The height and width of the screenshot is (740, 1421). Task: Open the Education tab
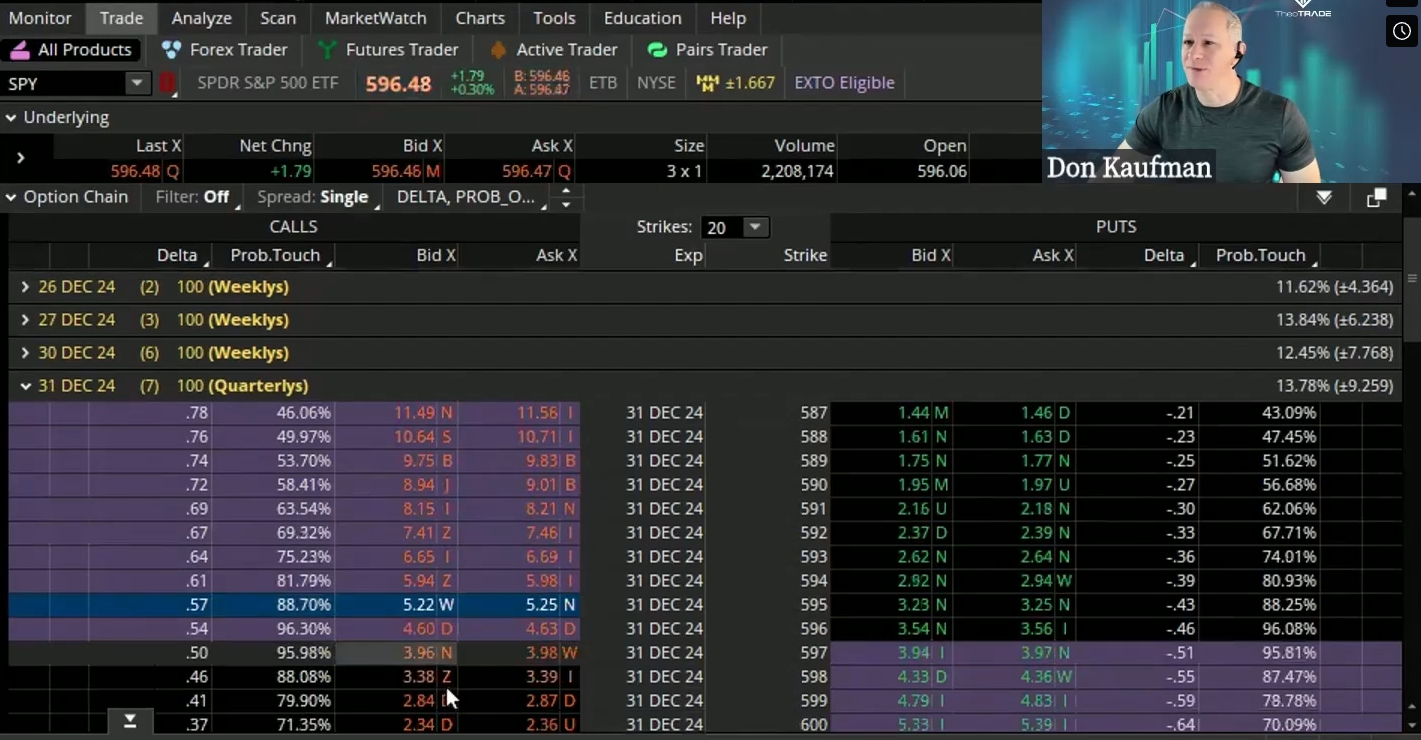click(643, 18)
